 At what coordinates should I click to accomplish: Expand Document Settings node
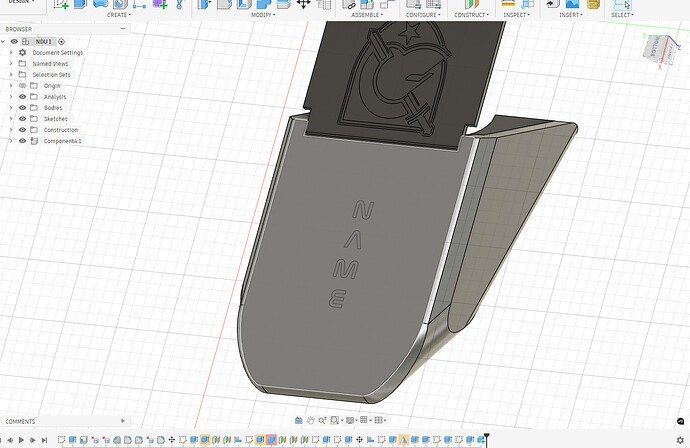coord(11,52)
